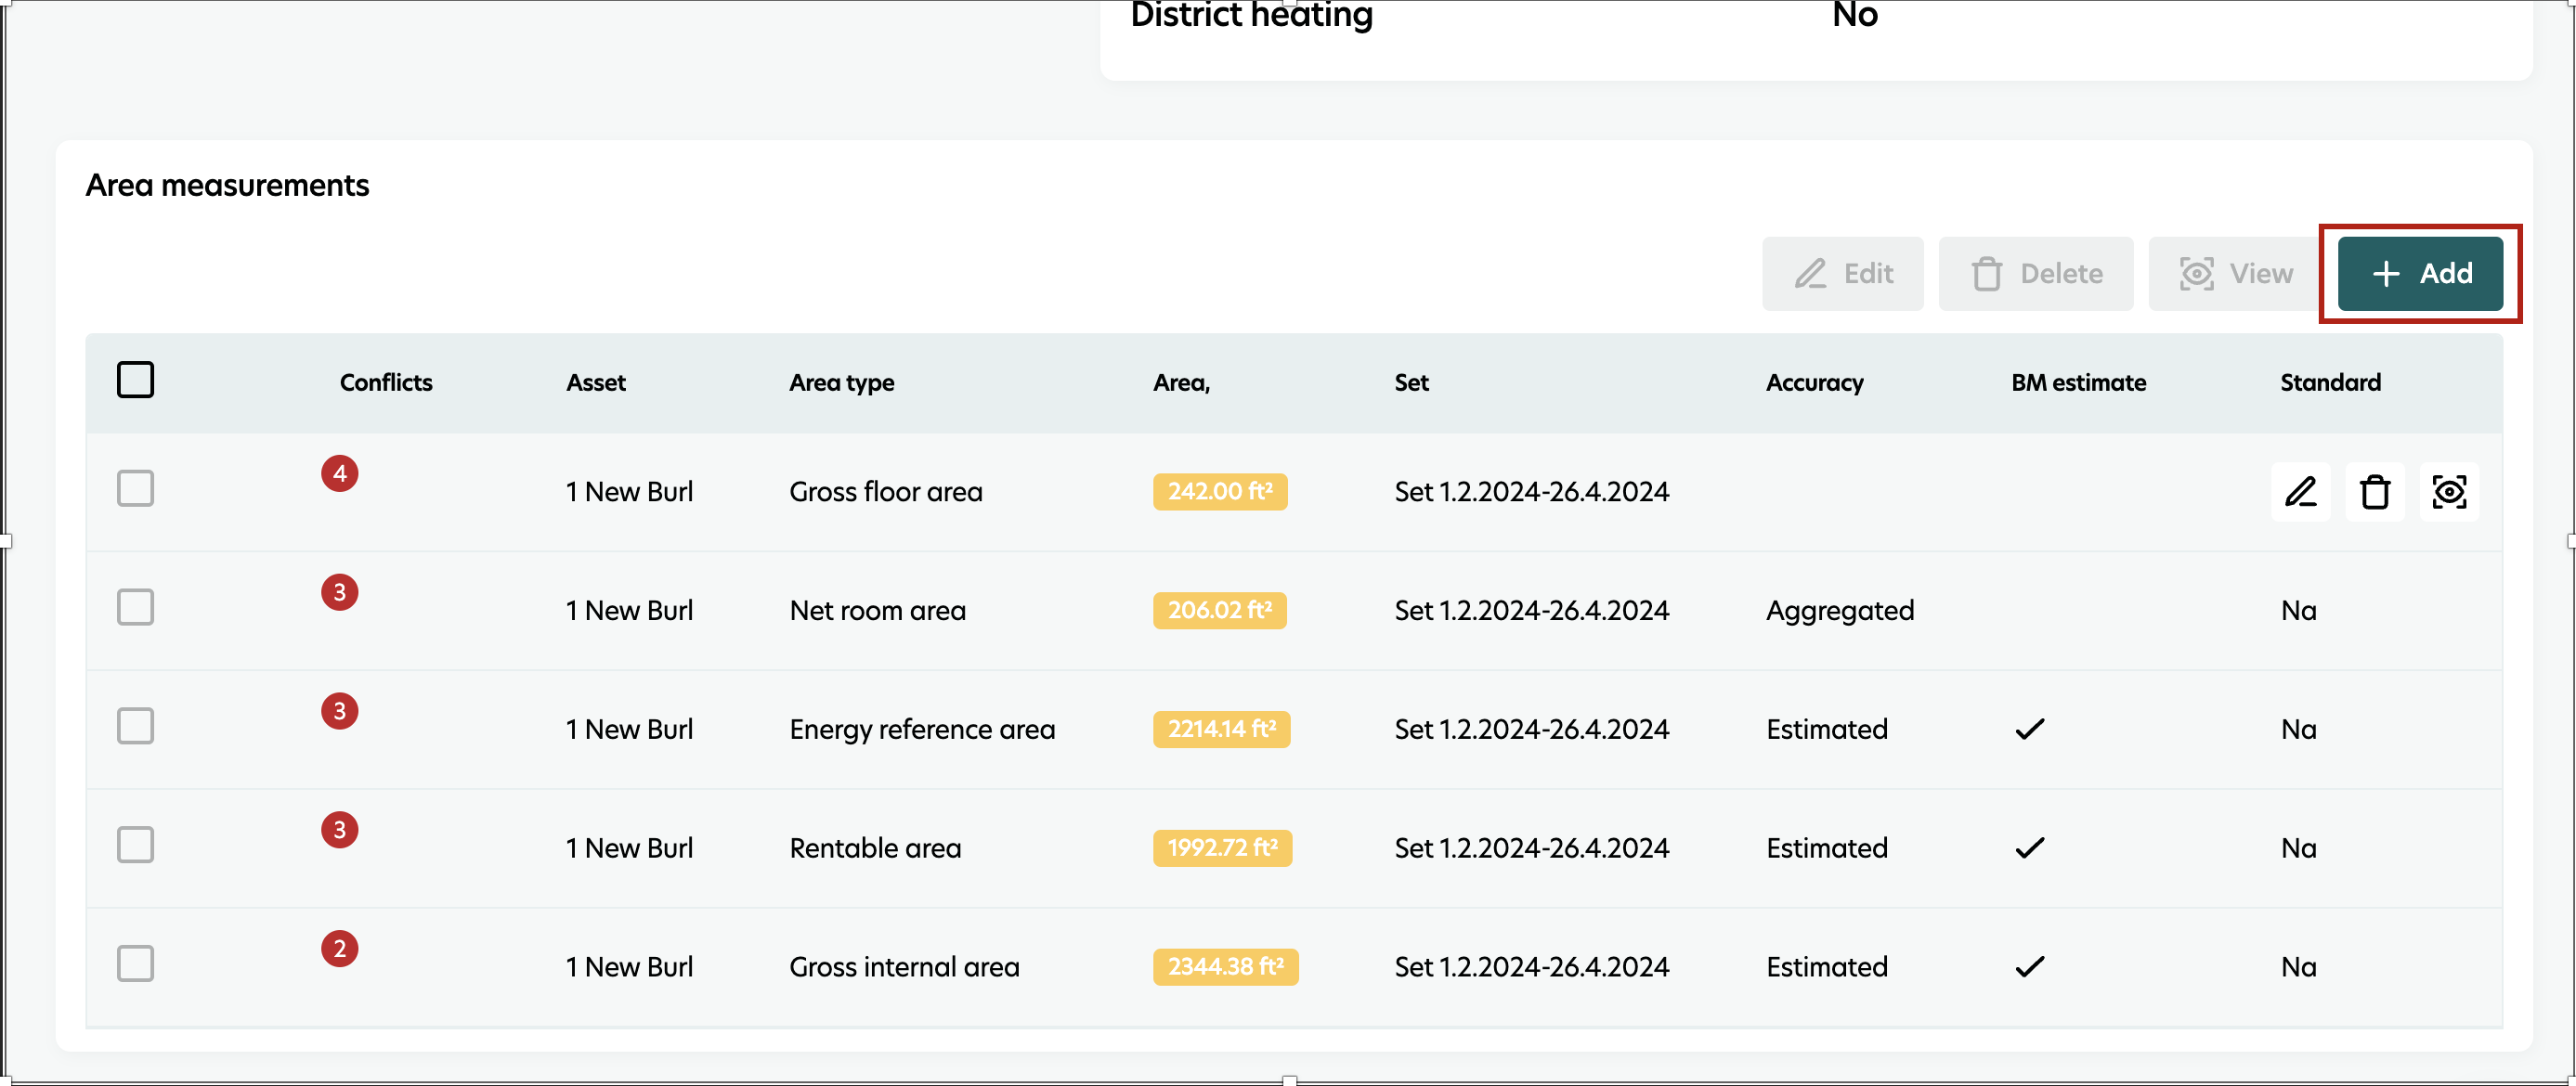Image resolution: width=2576 pixels, height=1086 pixels.
Task: Click the 242.00 ft² area tag
Action: tap(1220, 492)
